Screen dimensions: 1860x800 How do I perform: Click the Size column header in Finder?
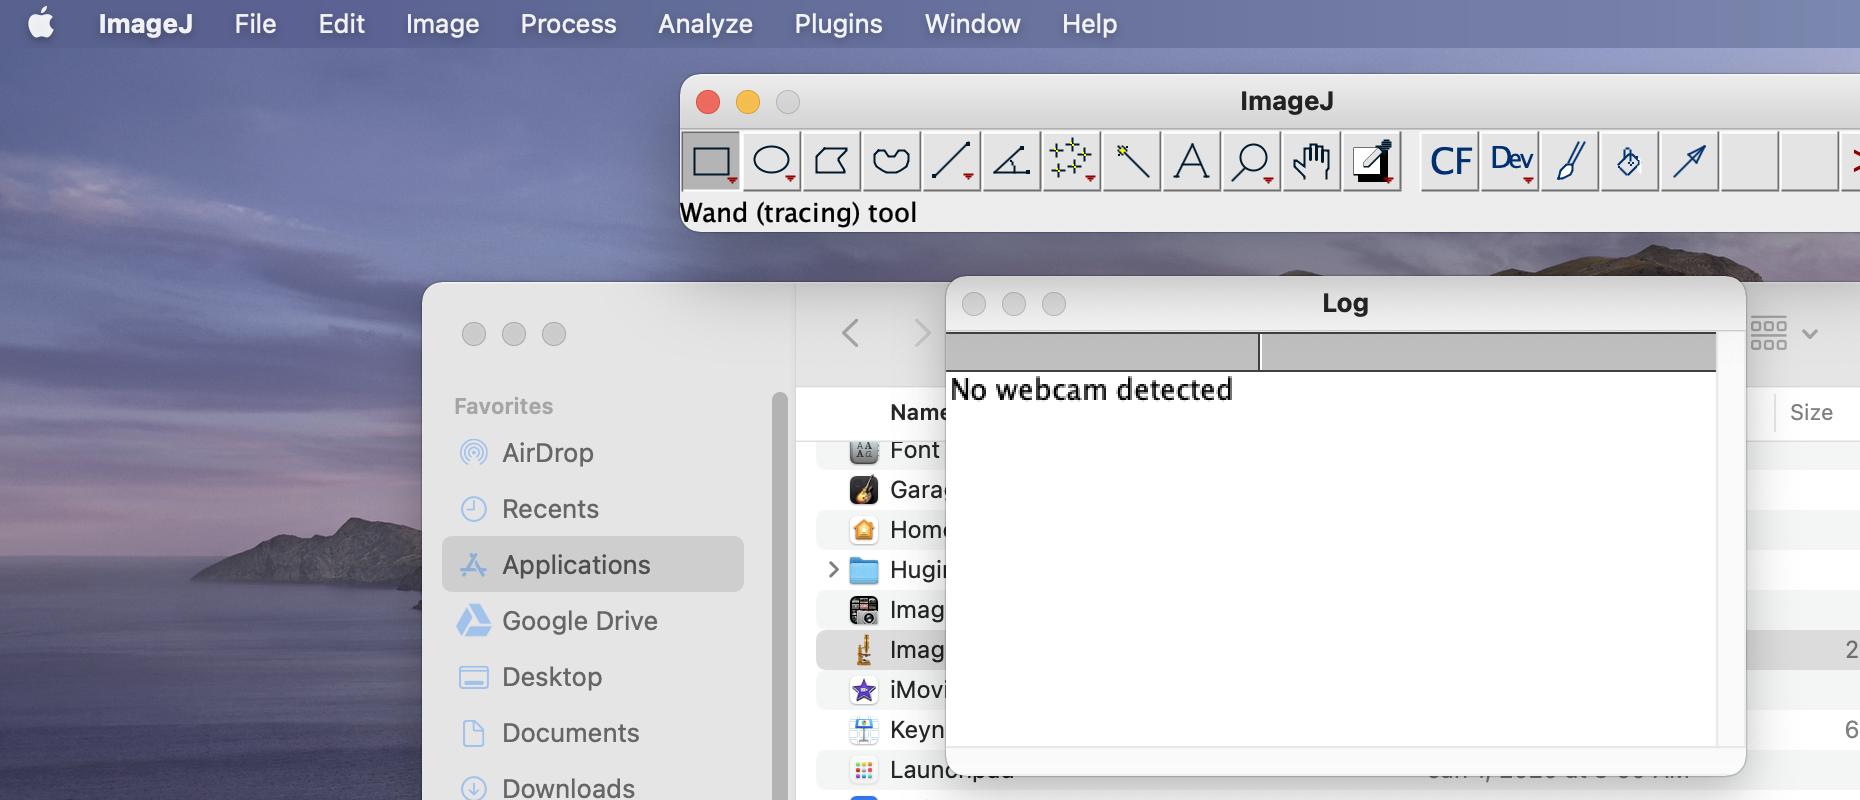tap(1810, 412)
